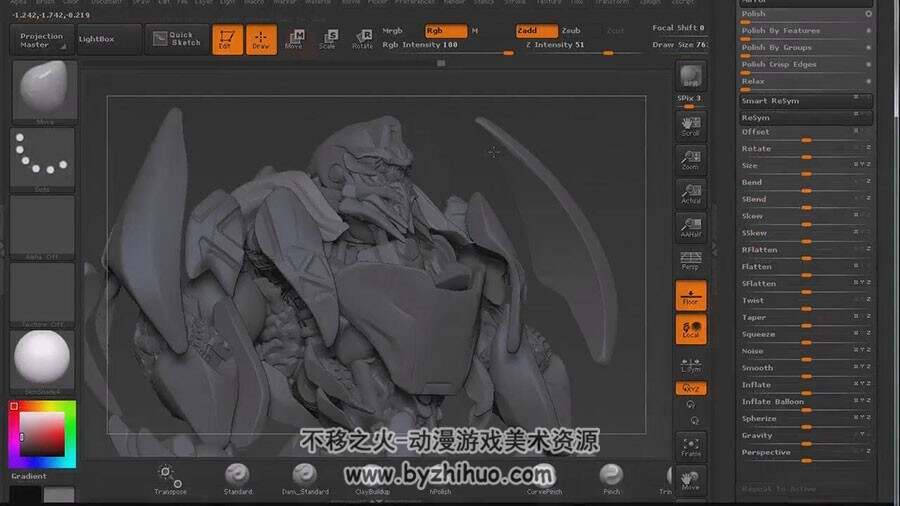Click Smart ReSym button

pyautogui.click(x=806, y=101)
